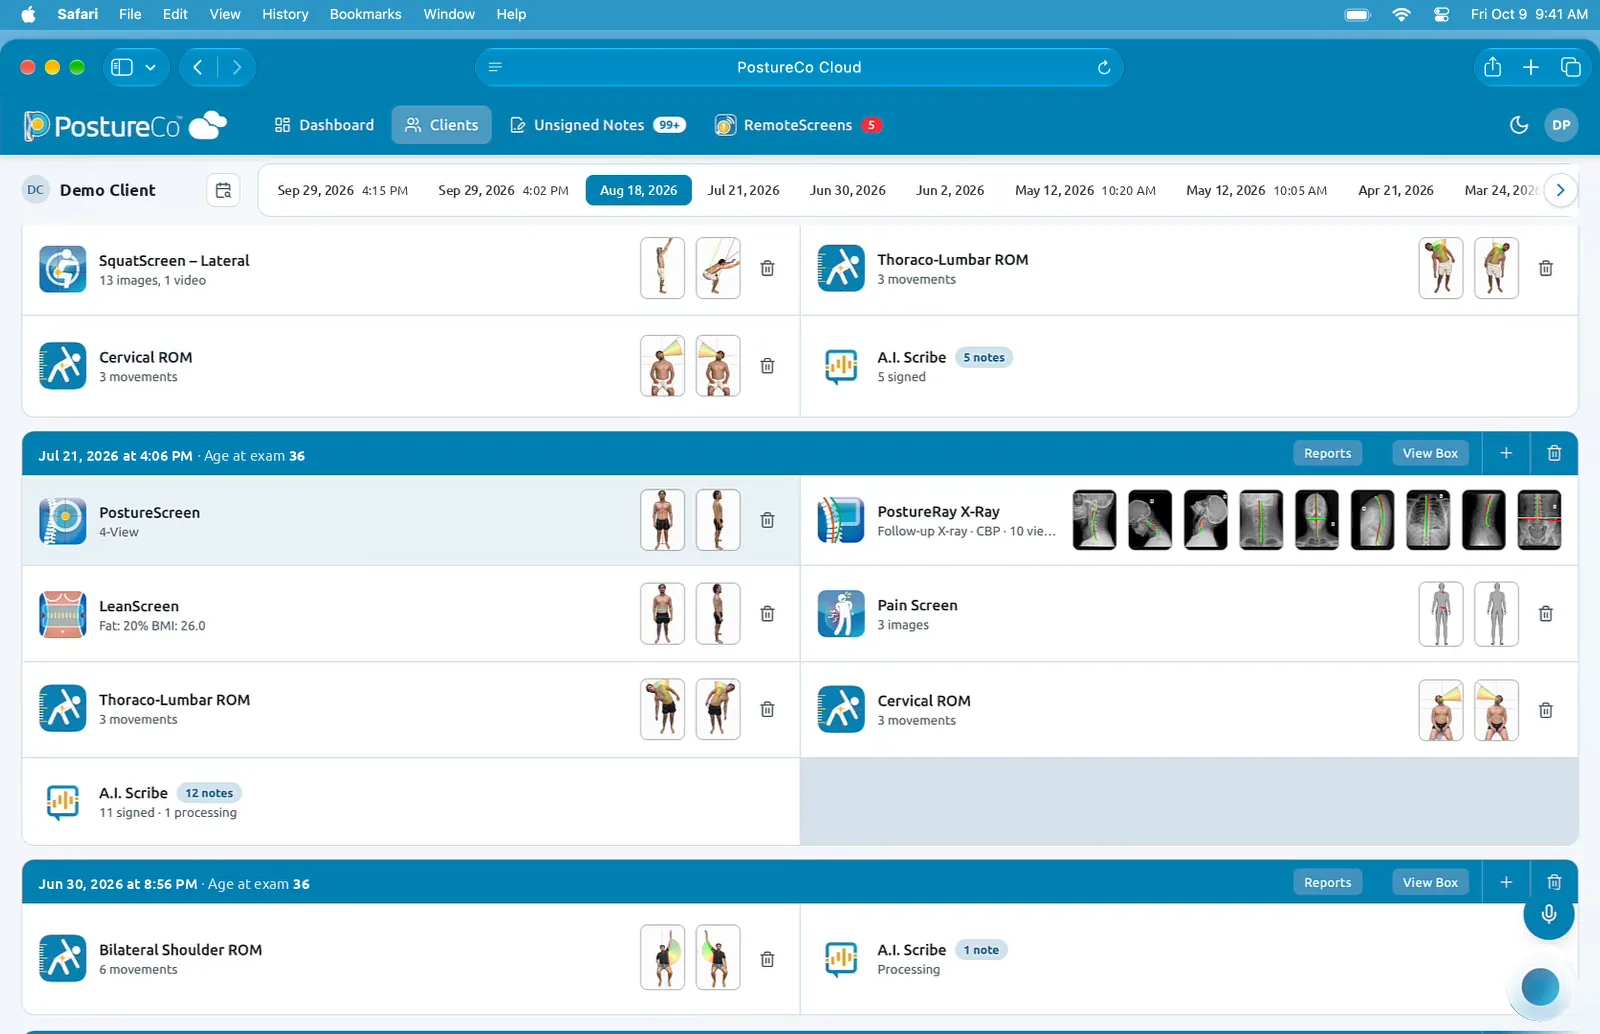Viewport: 1600px width, 1034px height.
Task: Add item to Jun 30, 2026 exam
Action: [1506, 882]
